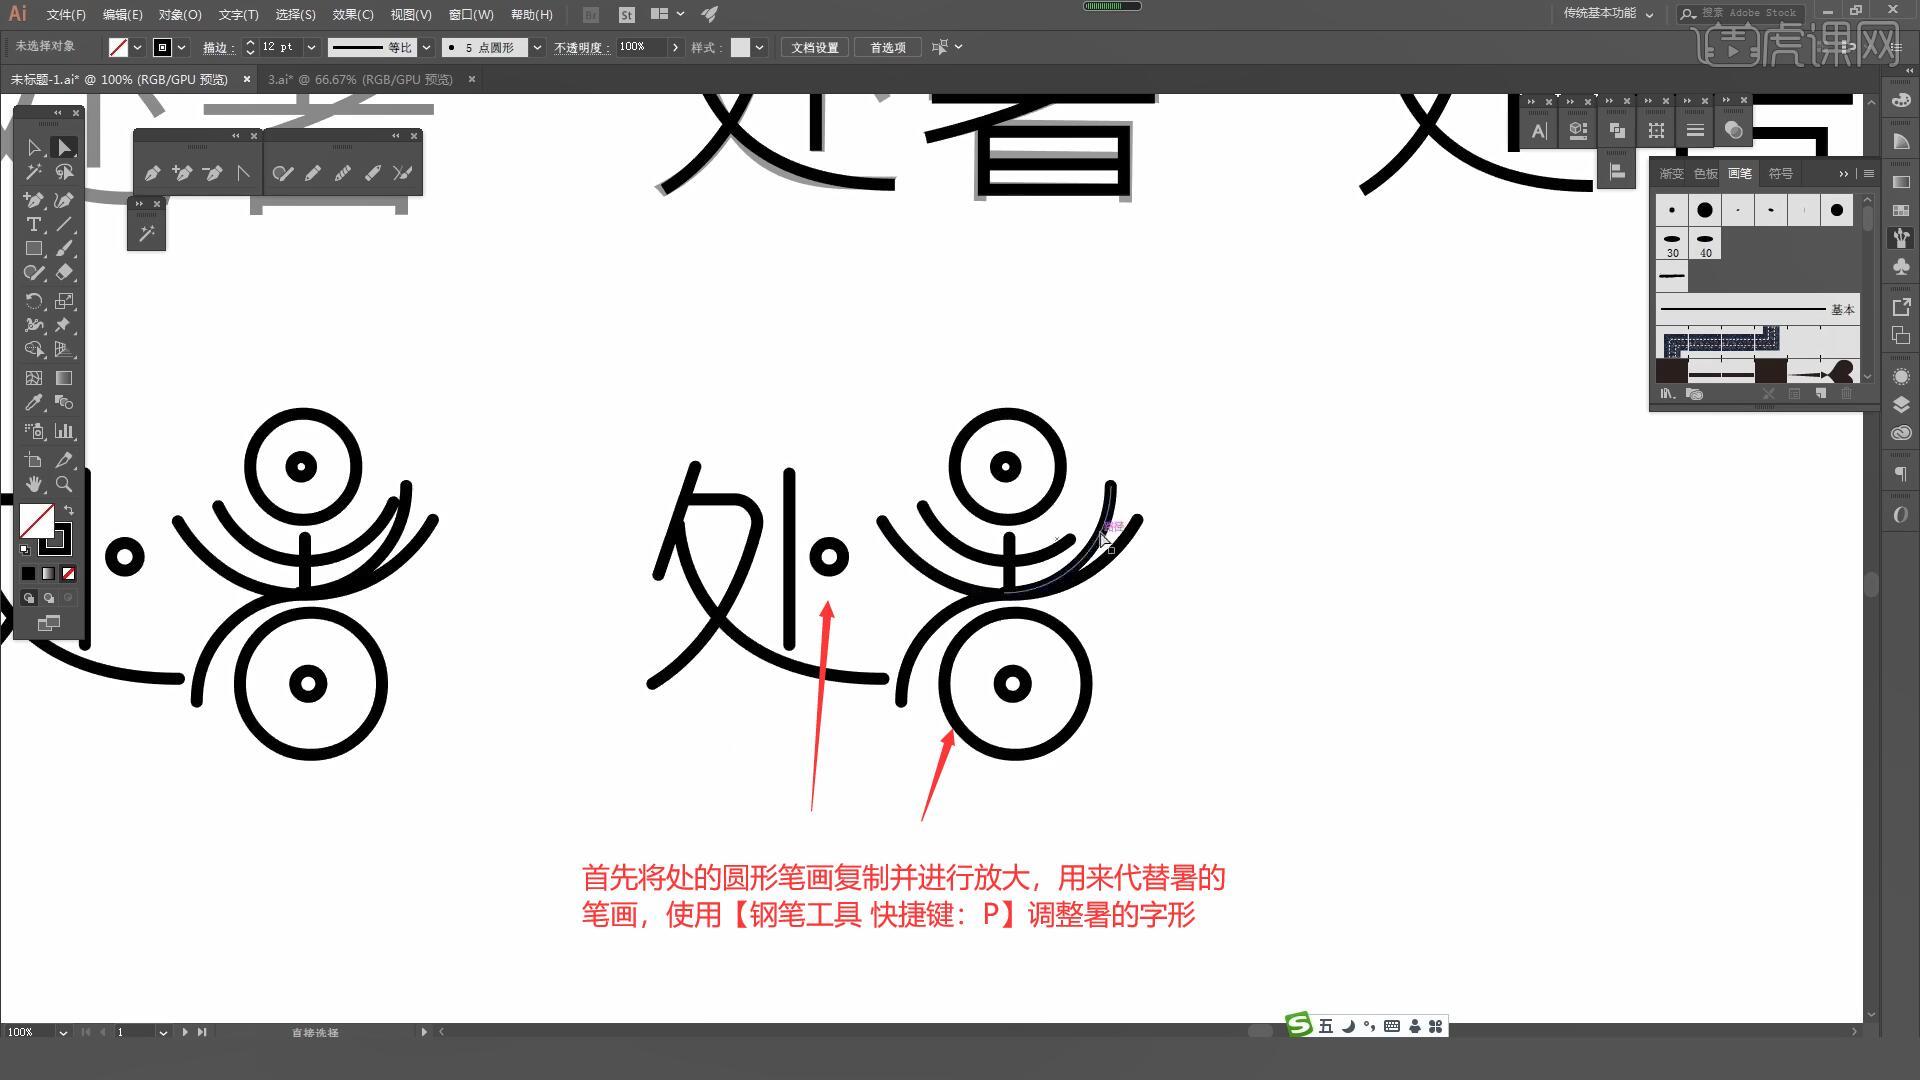Swap fill and stroke colors
The width and height of the screenshot is (1920, 1080).
click(x=69, y=510)
